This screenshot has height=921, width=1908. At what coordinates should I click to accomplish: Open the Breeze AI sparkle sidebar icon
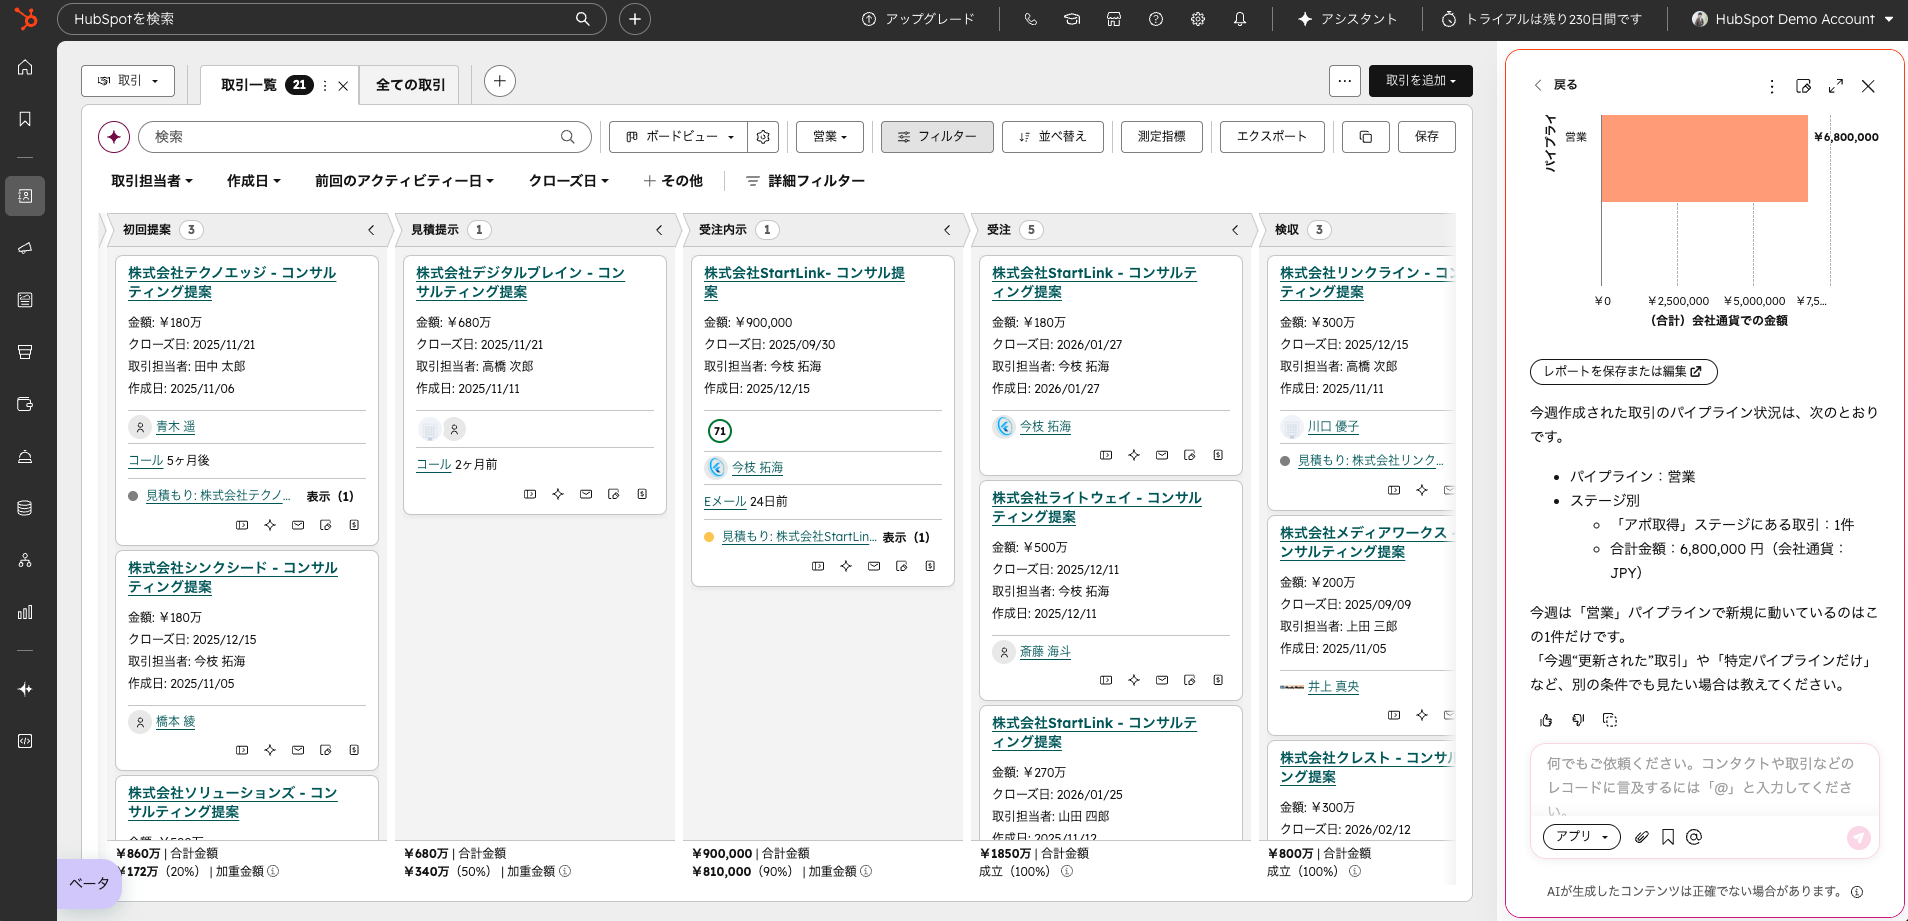25,689
